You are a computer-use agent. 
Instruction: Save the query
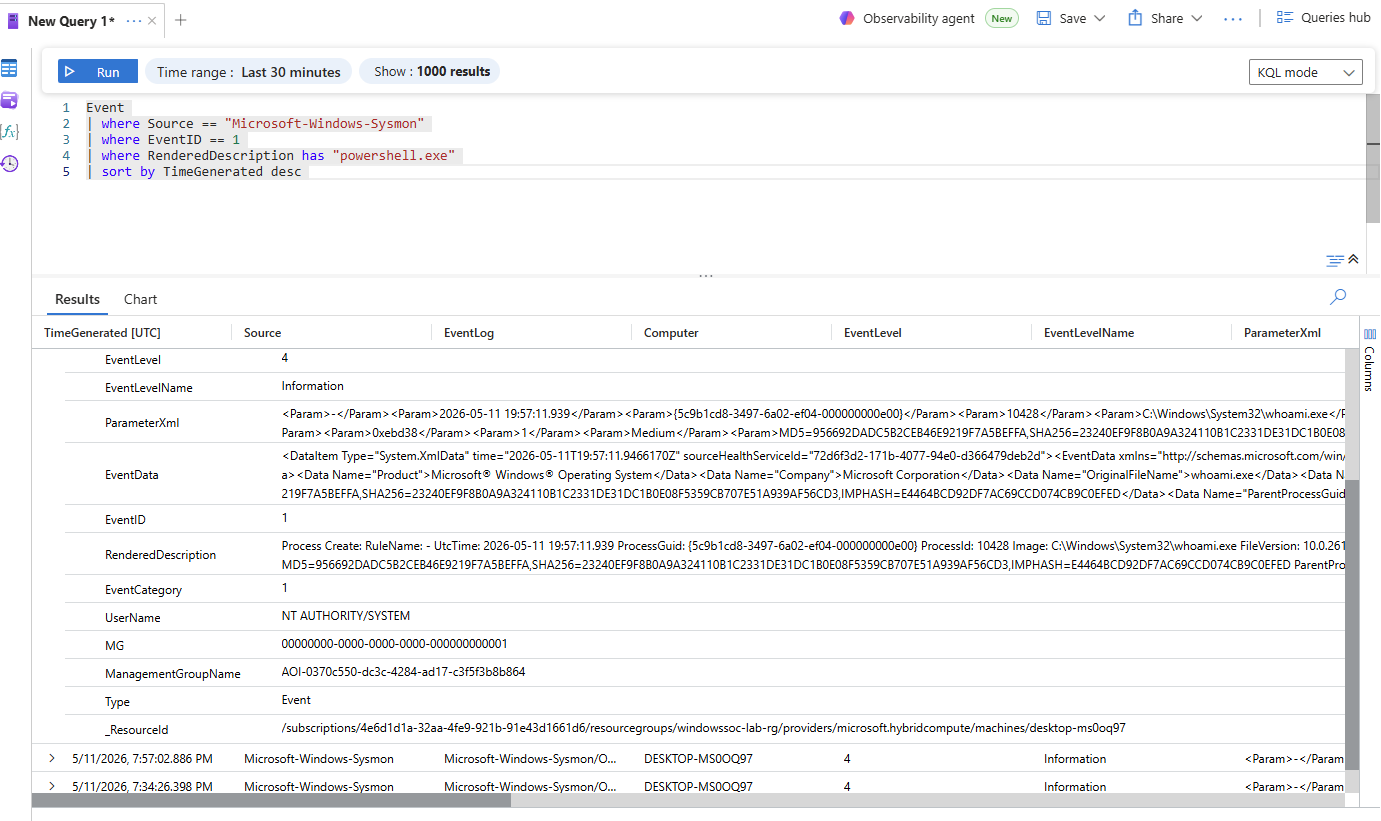click(x=1062, y=18)
